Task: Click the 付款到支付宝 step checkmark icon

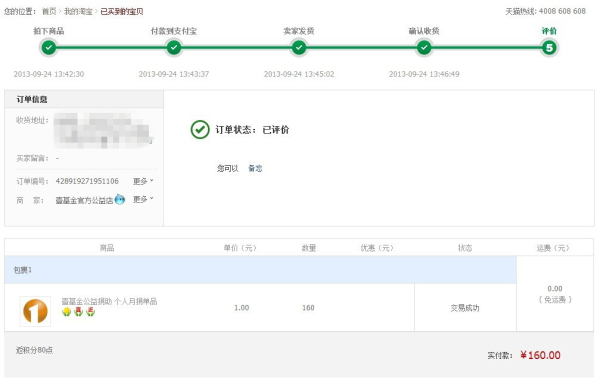Action: coord(174,48)
